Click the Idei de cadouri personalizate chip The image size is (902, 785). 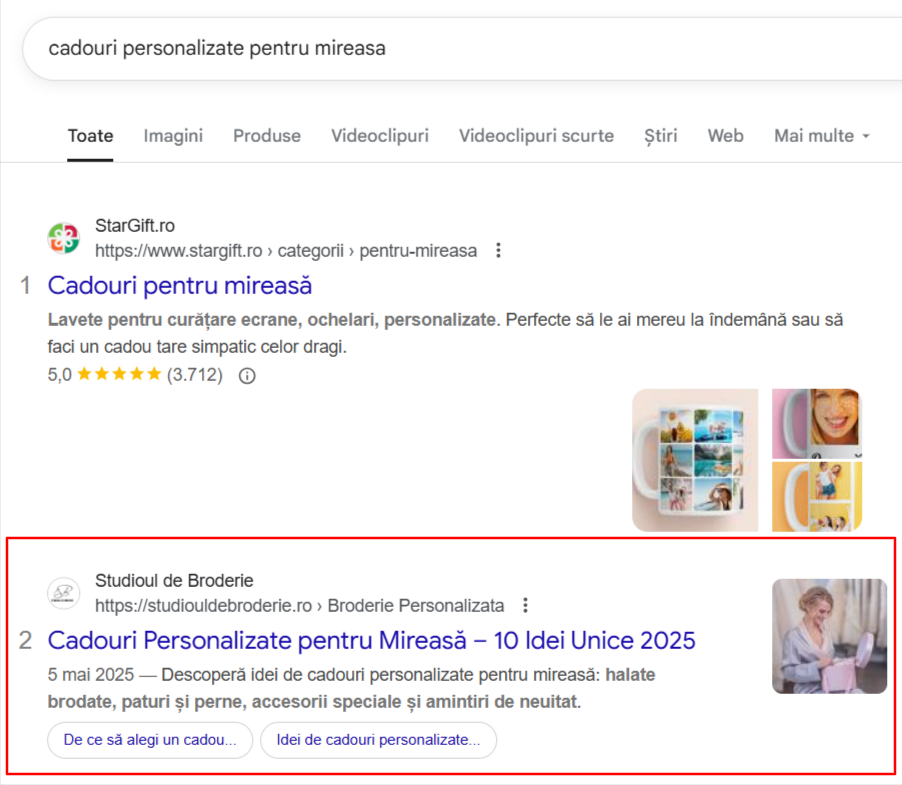[x=378, y=740]
